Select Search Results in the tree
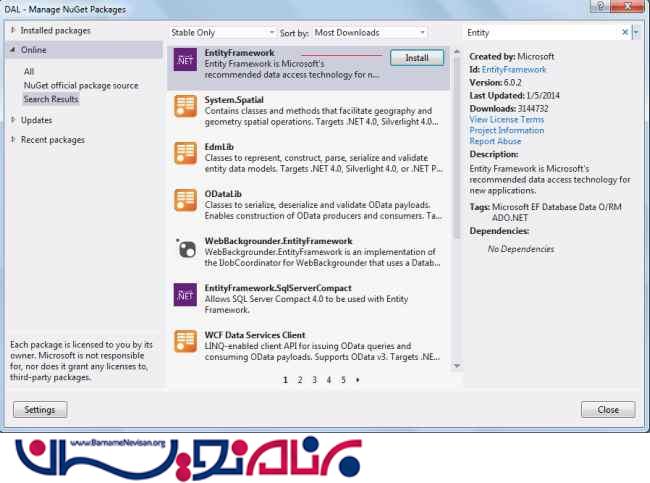 click(51, 99)
